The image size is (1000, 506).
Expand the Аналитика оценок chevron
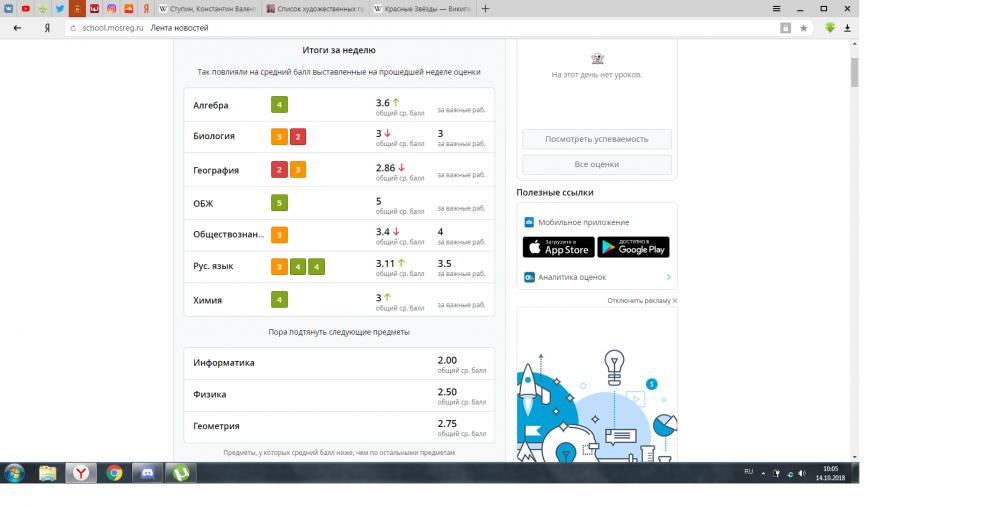(x=668, y=277)
